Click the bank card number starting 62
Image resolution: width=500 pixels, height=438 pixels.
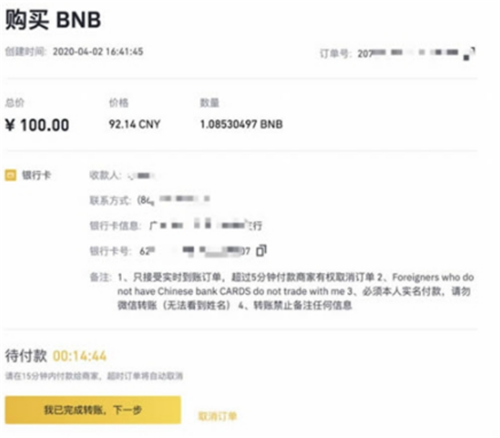[195, 251]
